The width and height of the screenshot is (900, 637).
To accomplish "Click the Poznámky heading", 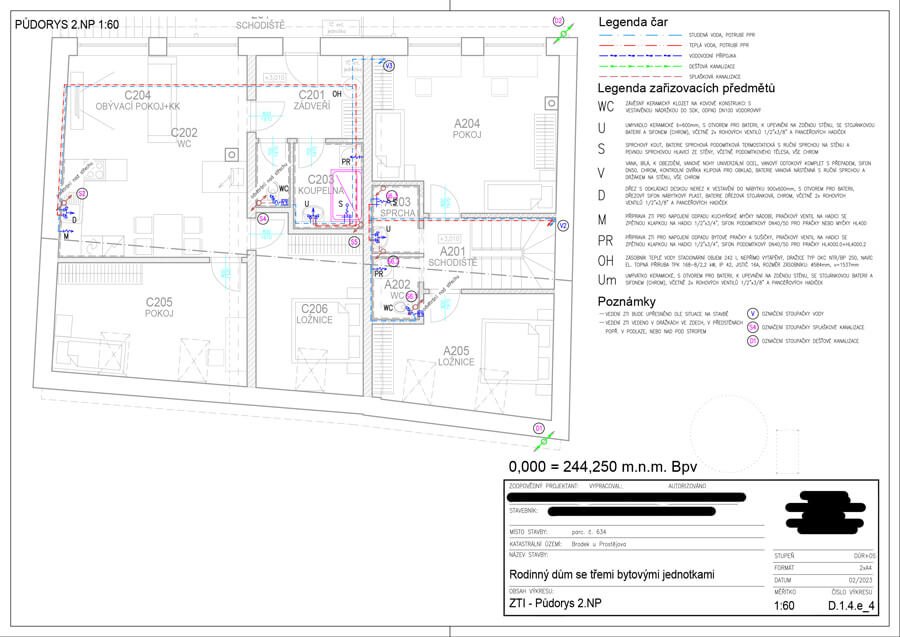I will click(626, 300).
